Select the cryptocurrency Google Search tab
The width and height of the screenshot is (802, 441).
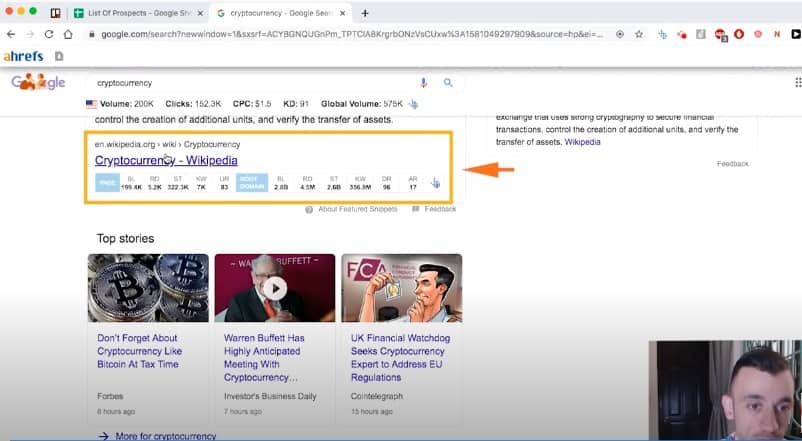(275, 13)
